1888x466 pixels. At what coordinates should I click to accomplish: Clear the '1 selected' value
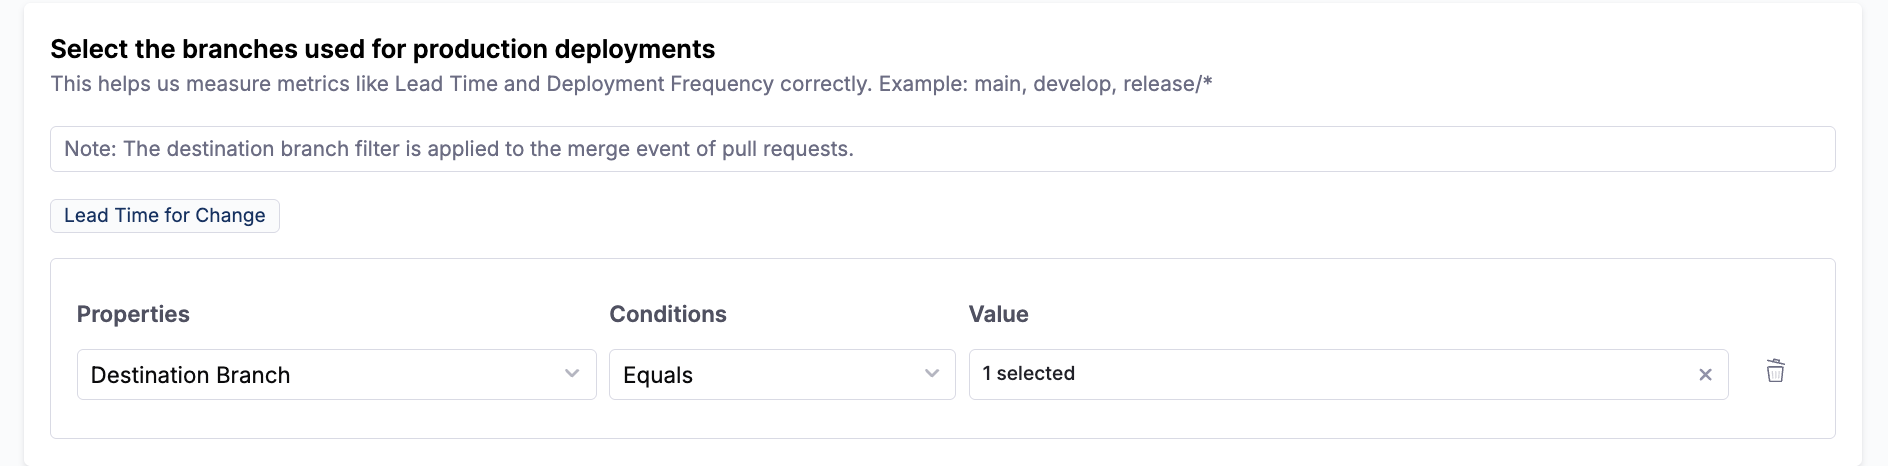point(1705,375)
